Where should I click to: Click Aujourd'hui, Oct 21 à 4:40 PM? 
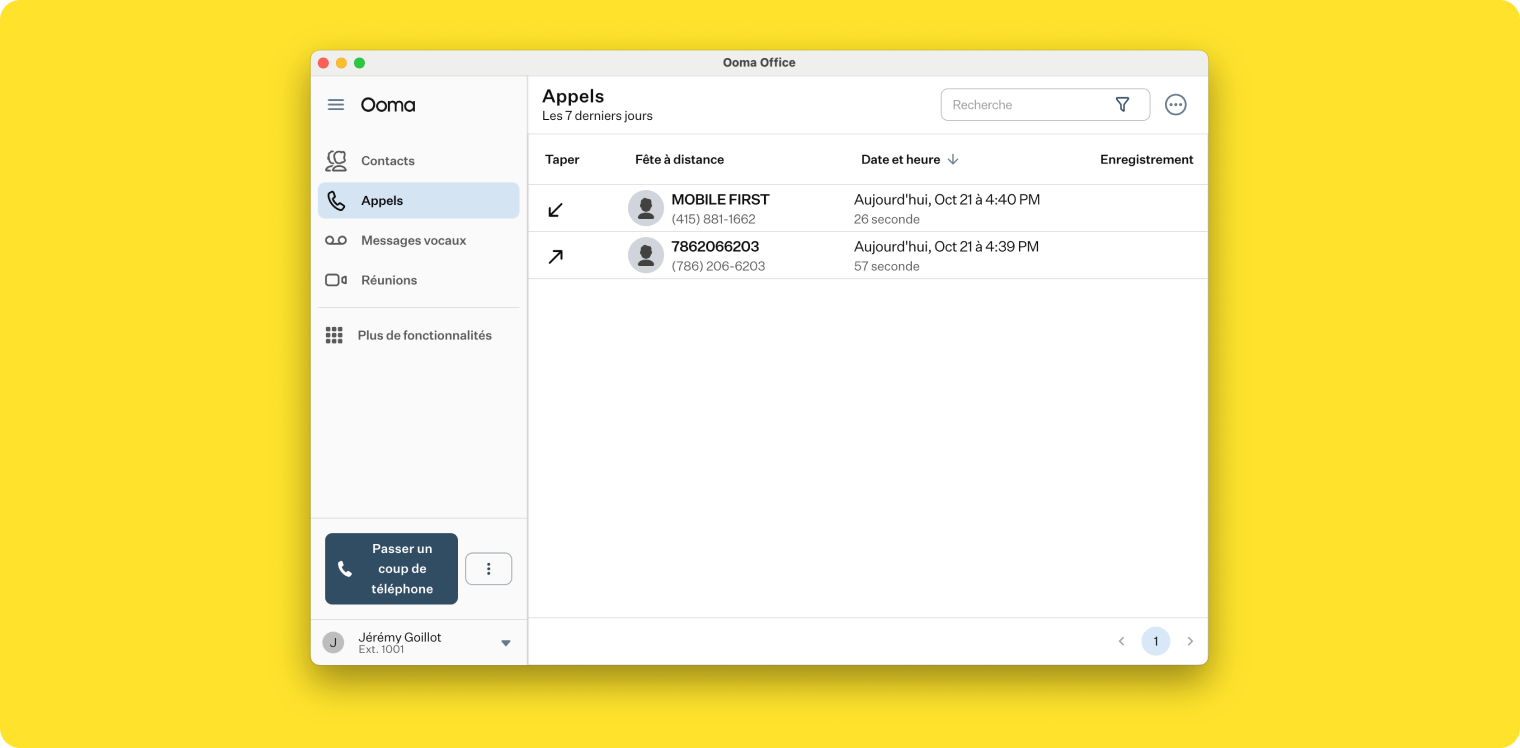coord(947,200)
